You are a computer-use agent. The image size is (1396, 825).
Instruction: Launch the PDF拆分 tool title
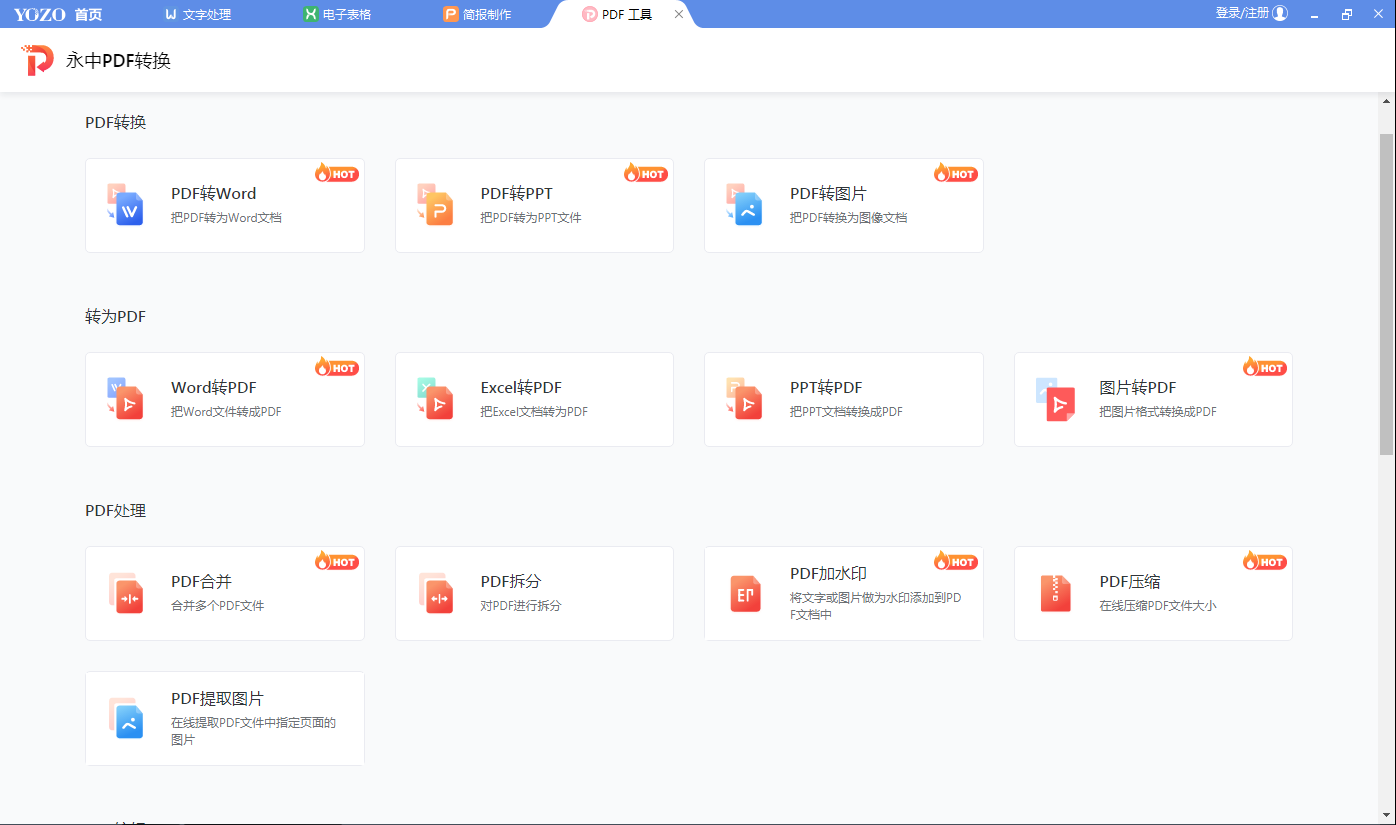click(x=510, y=582)
